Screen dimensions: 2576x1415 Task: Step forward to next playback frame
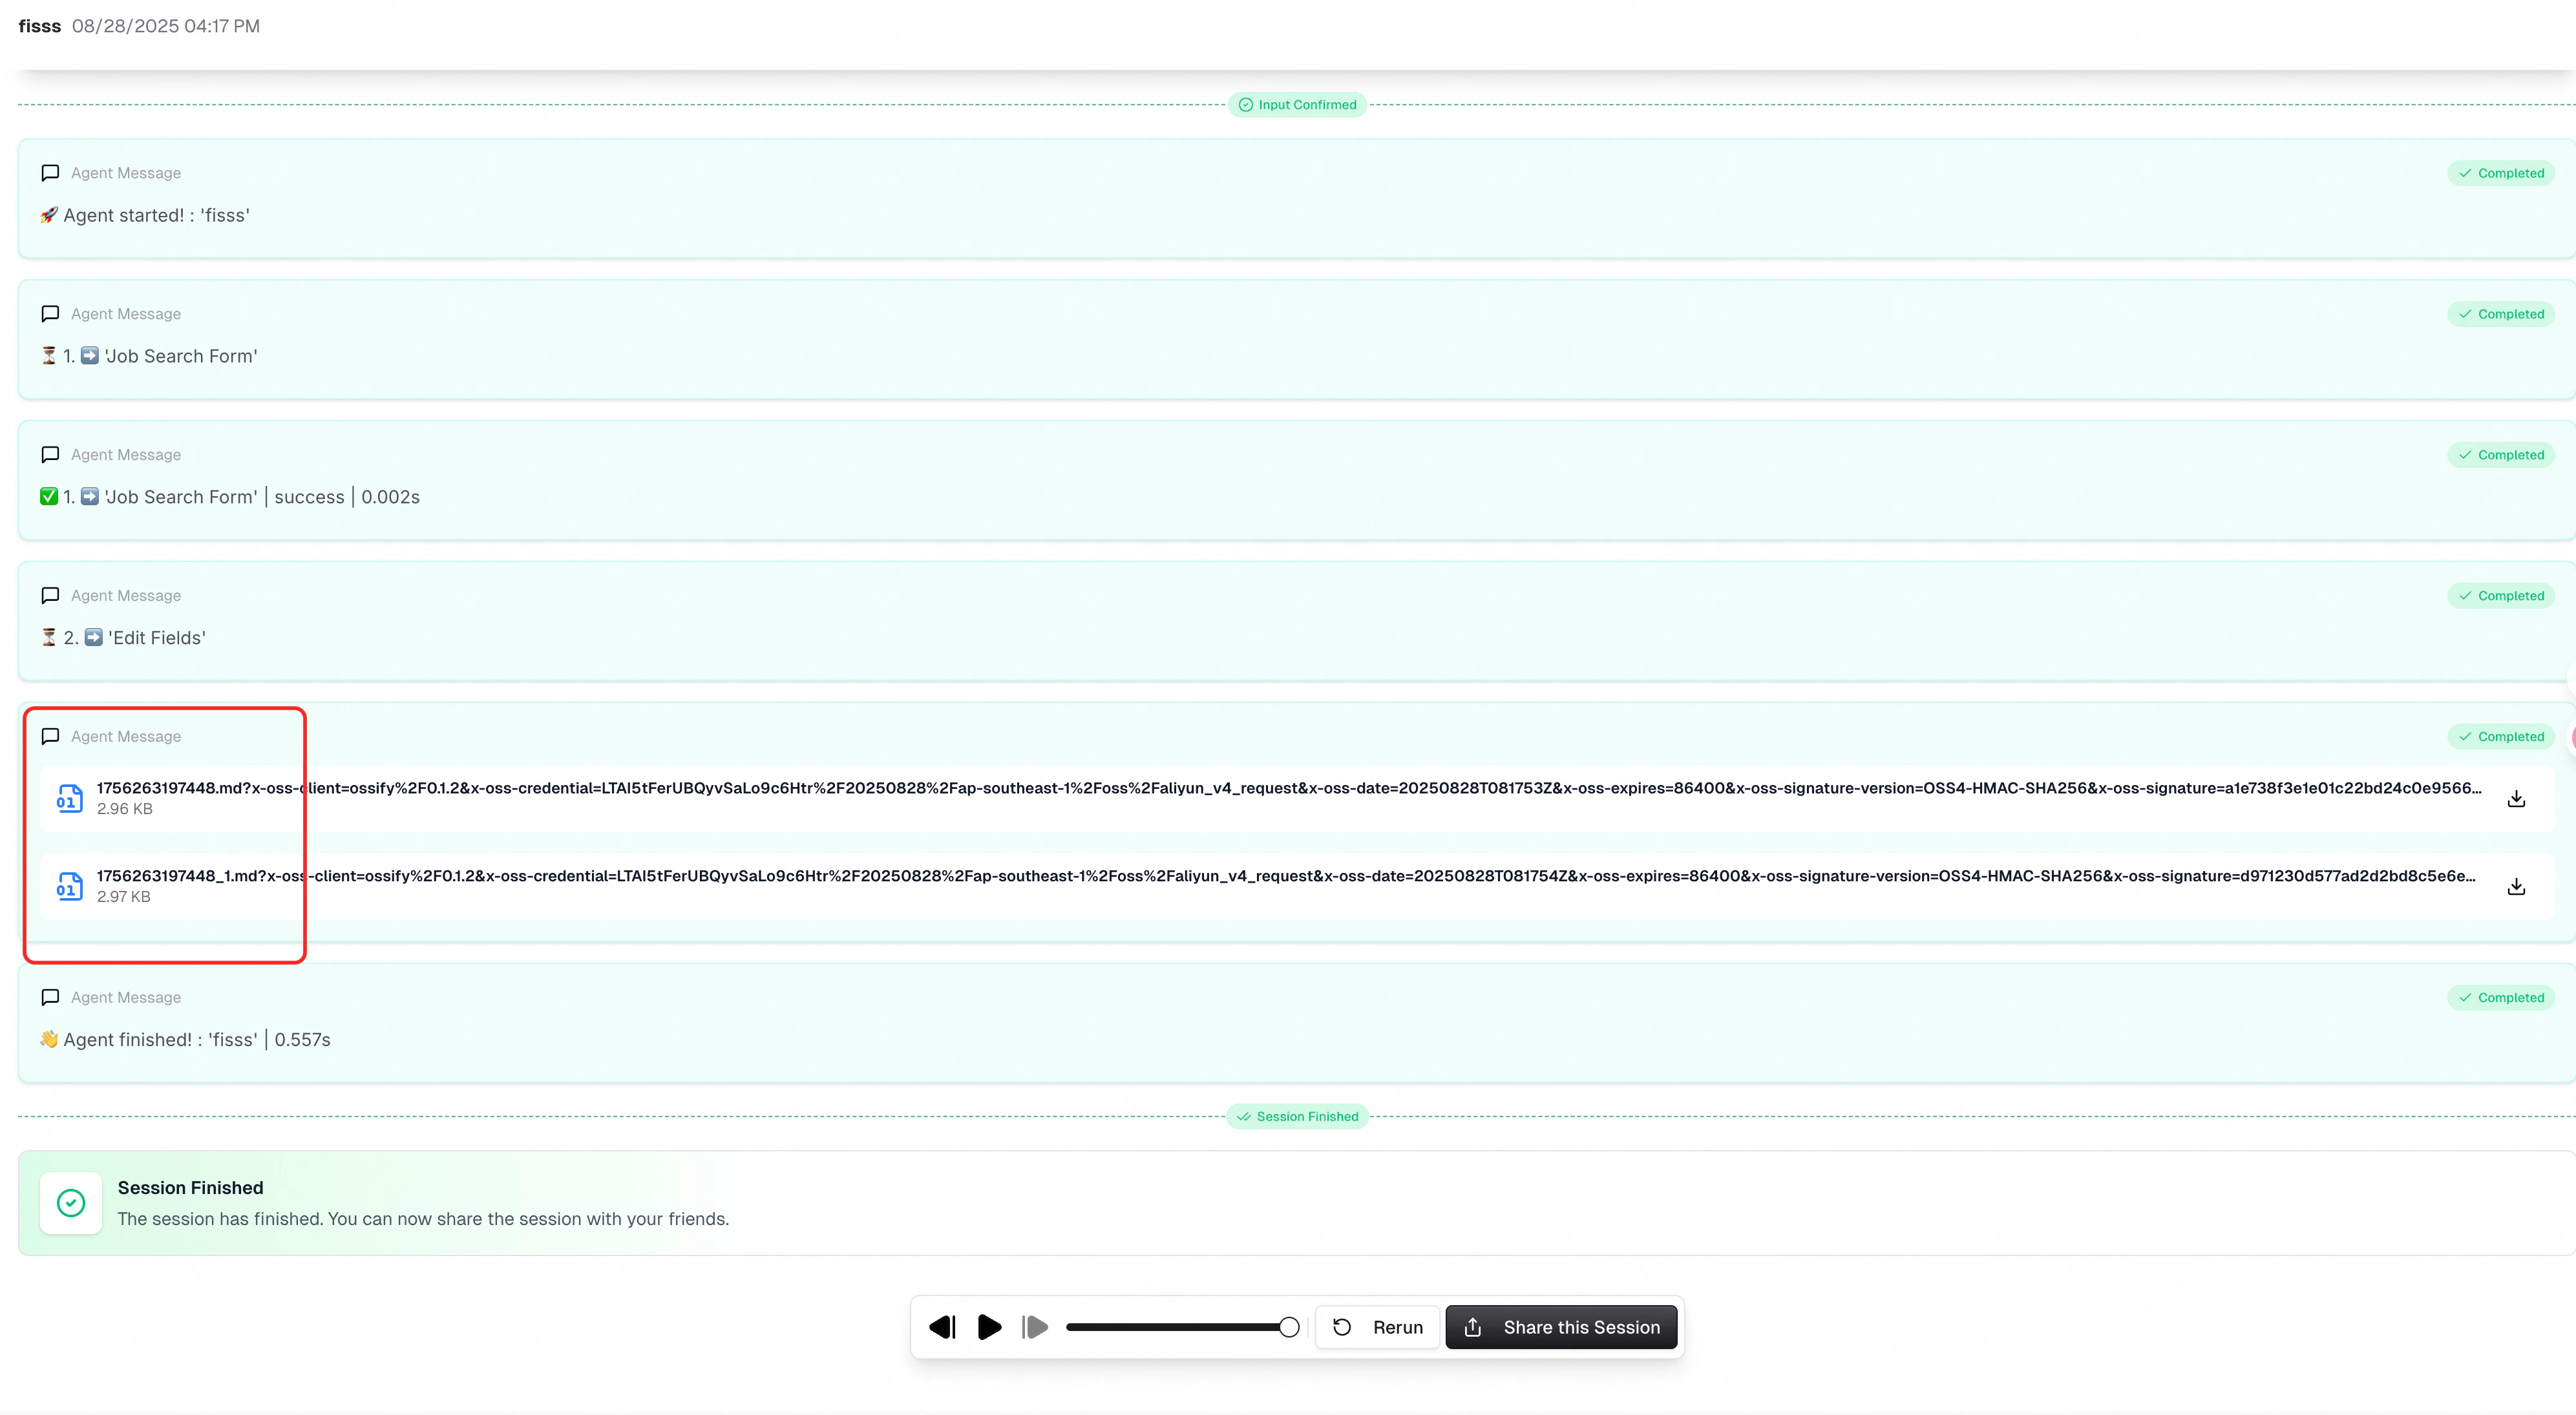pos(1035,1327)
